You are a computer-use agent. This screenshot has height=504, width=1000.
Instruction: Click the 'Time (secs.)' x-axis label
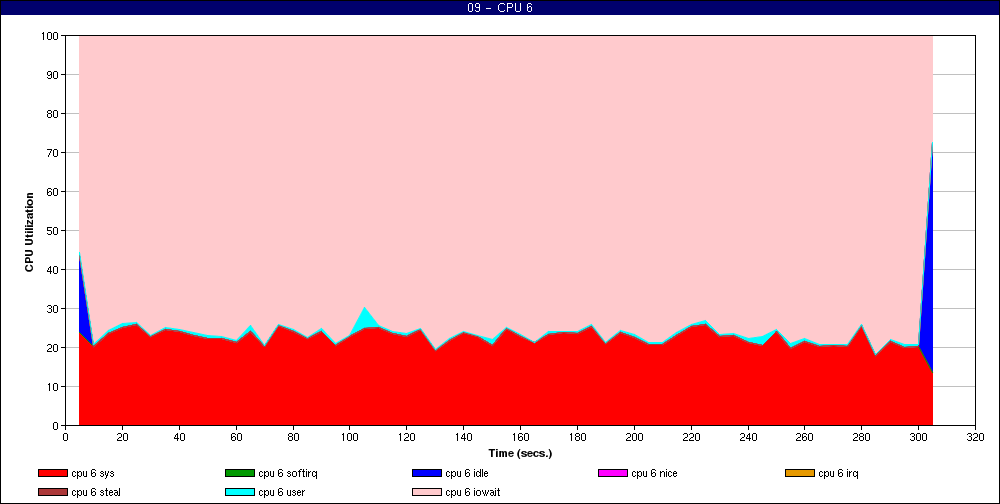pyautogui.click(x=520, y=454)
